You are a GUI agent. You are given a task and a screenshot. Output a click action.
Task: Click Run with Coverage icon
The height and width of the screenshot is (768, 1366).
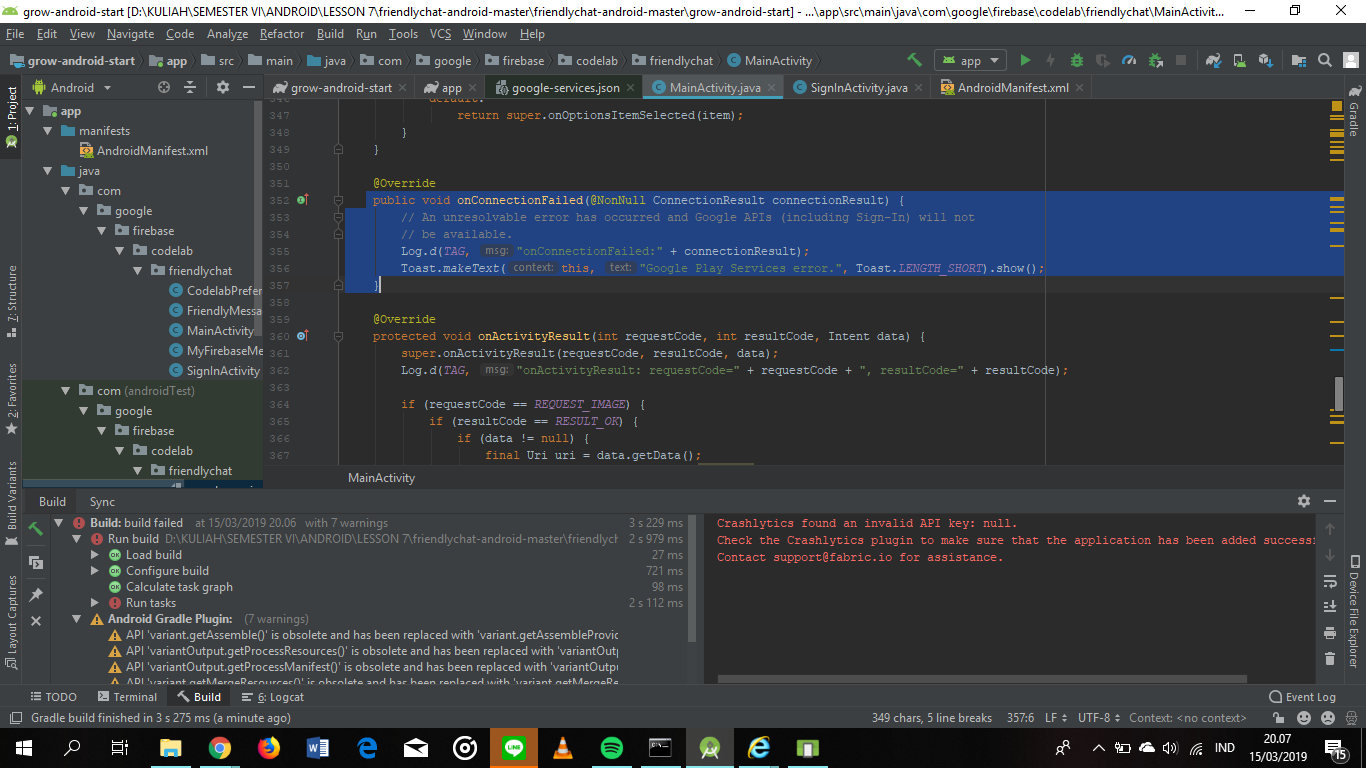pyautogui.click(x=1103, y=60)
